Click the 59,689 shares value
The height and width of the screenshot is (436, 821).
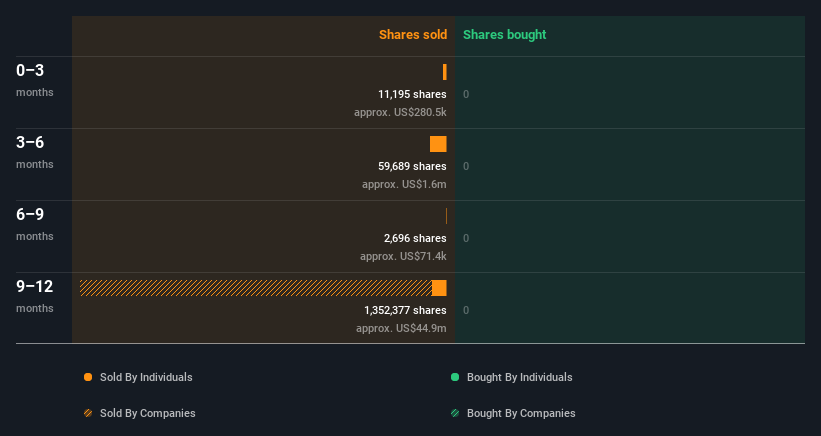(412, 166)
